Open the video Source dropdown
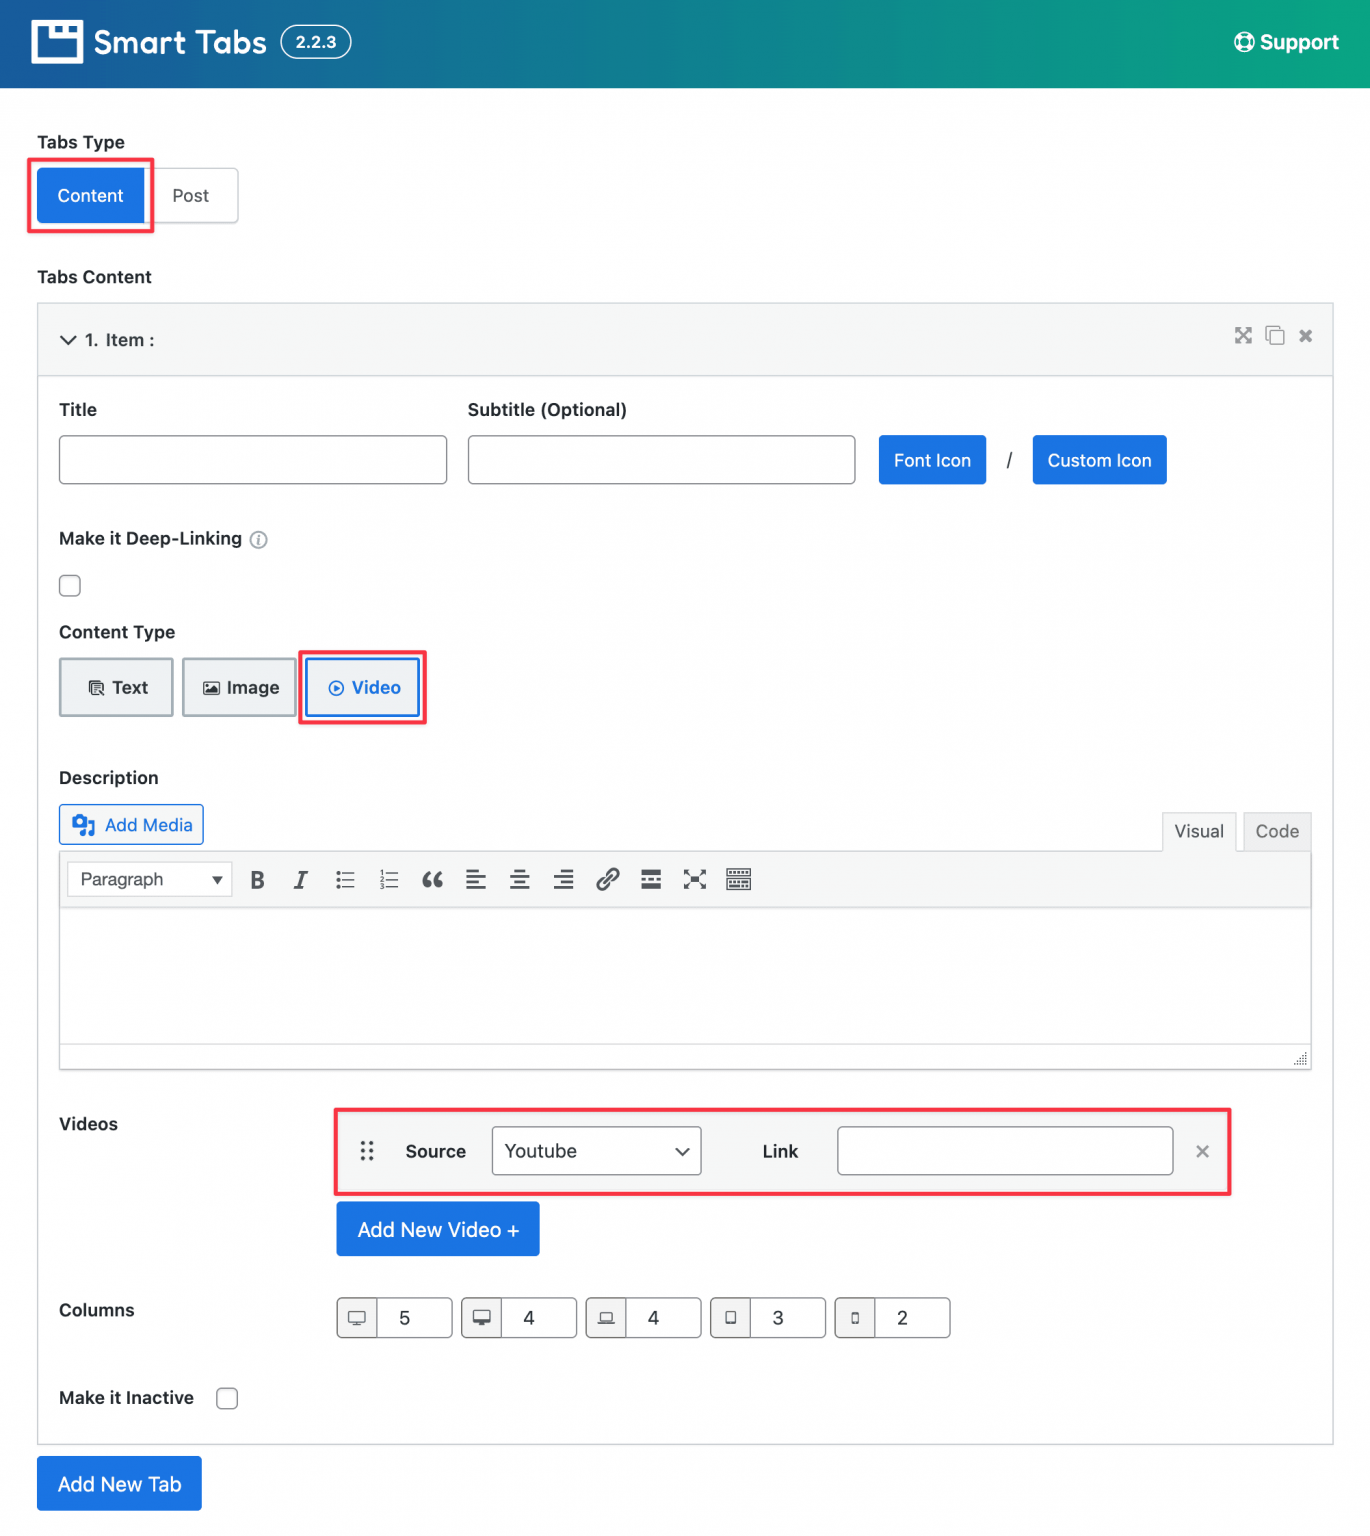Viewport: 1370px width, 1536px height. (x=596, y=1151)
